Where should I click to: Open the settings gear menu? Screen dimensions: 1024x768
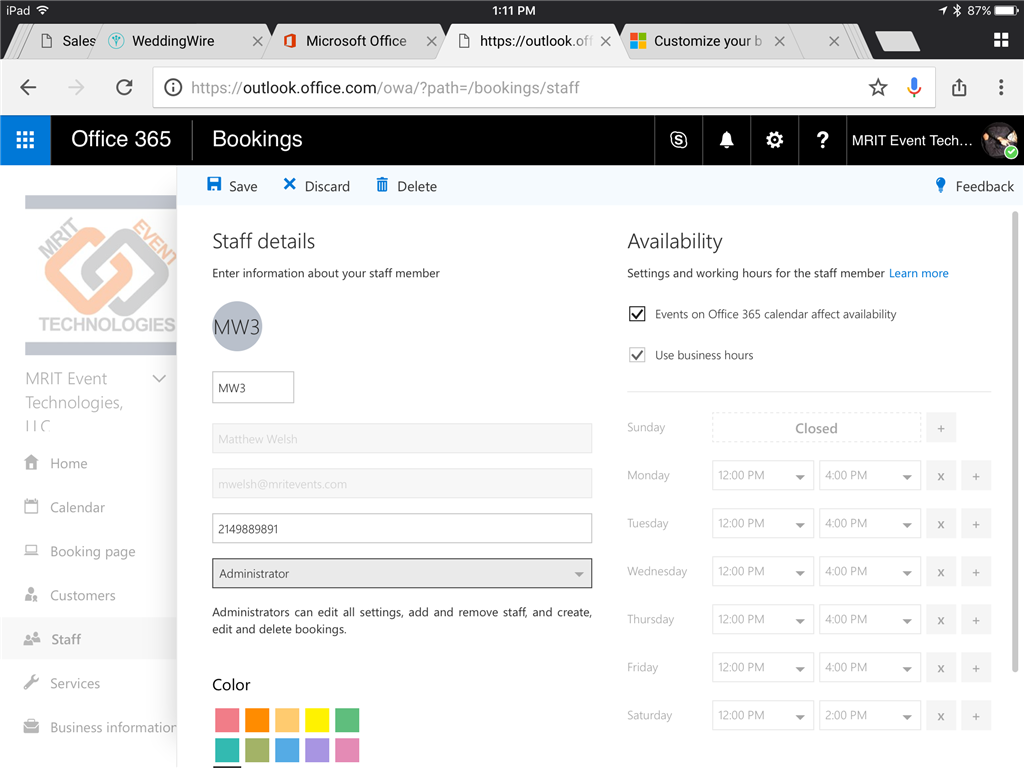pyautogui.click(x=775, y=140)
